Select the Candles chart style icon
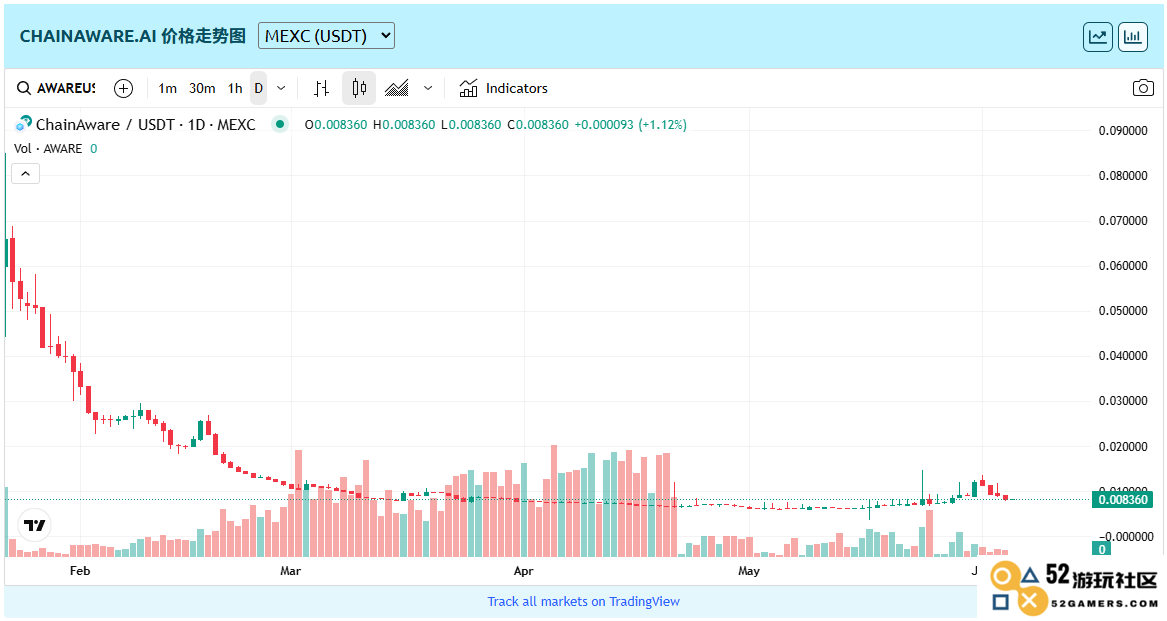This screenshot has width=1167, height=621. coord(359,89)
